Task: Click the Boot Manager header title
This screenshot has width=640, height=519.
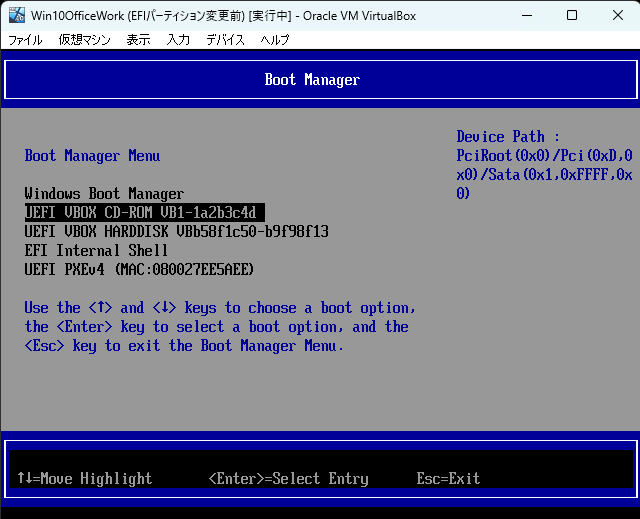Action: pyautogui.click(x=312, y=80)
